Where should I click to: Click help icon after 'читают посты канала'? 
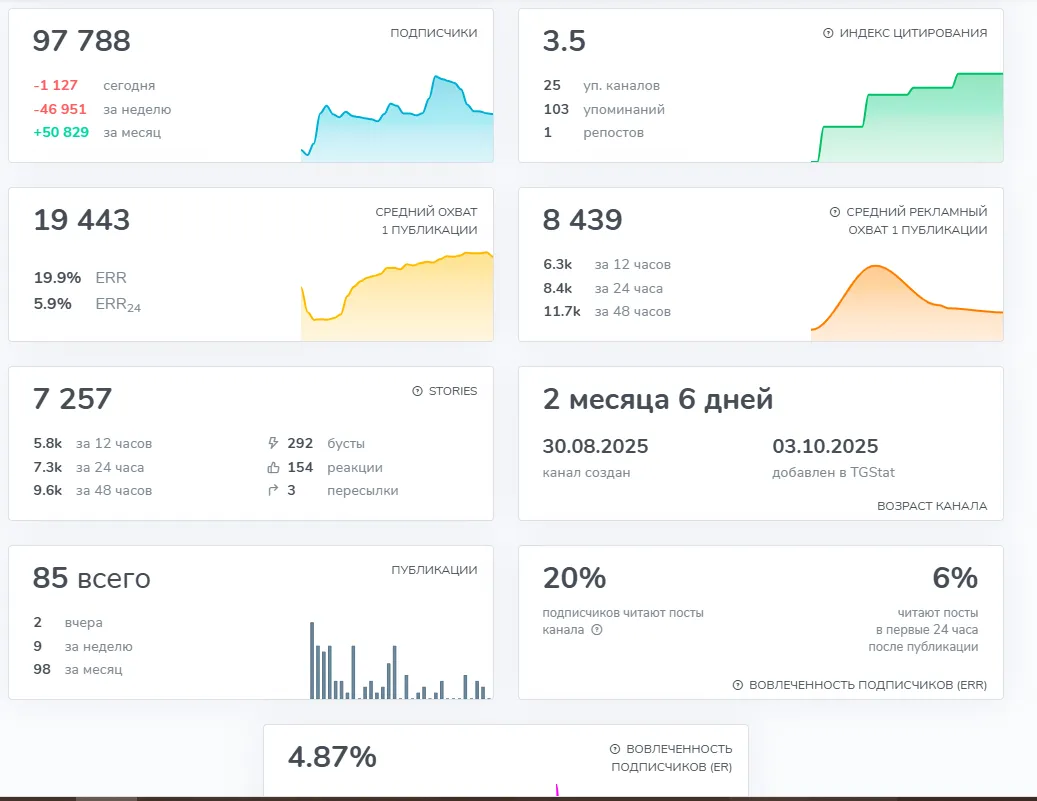(x=597, y=630)
